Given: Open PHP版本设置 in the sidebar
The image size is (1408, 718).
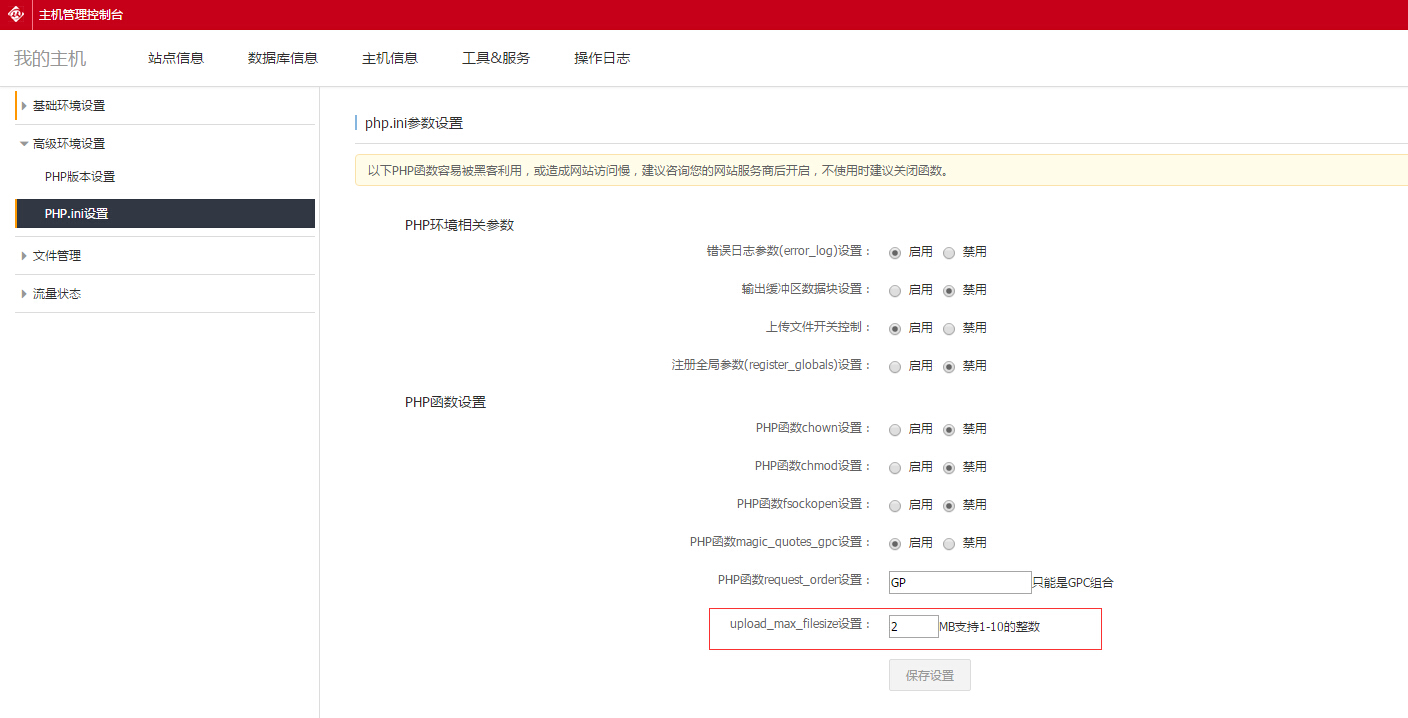Looking at the screenshot, I should tap(80, 177).
